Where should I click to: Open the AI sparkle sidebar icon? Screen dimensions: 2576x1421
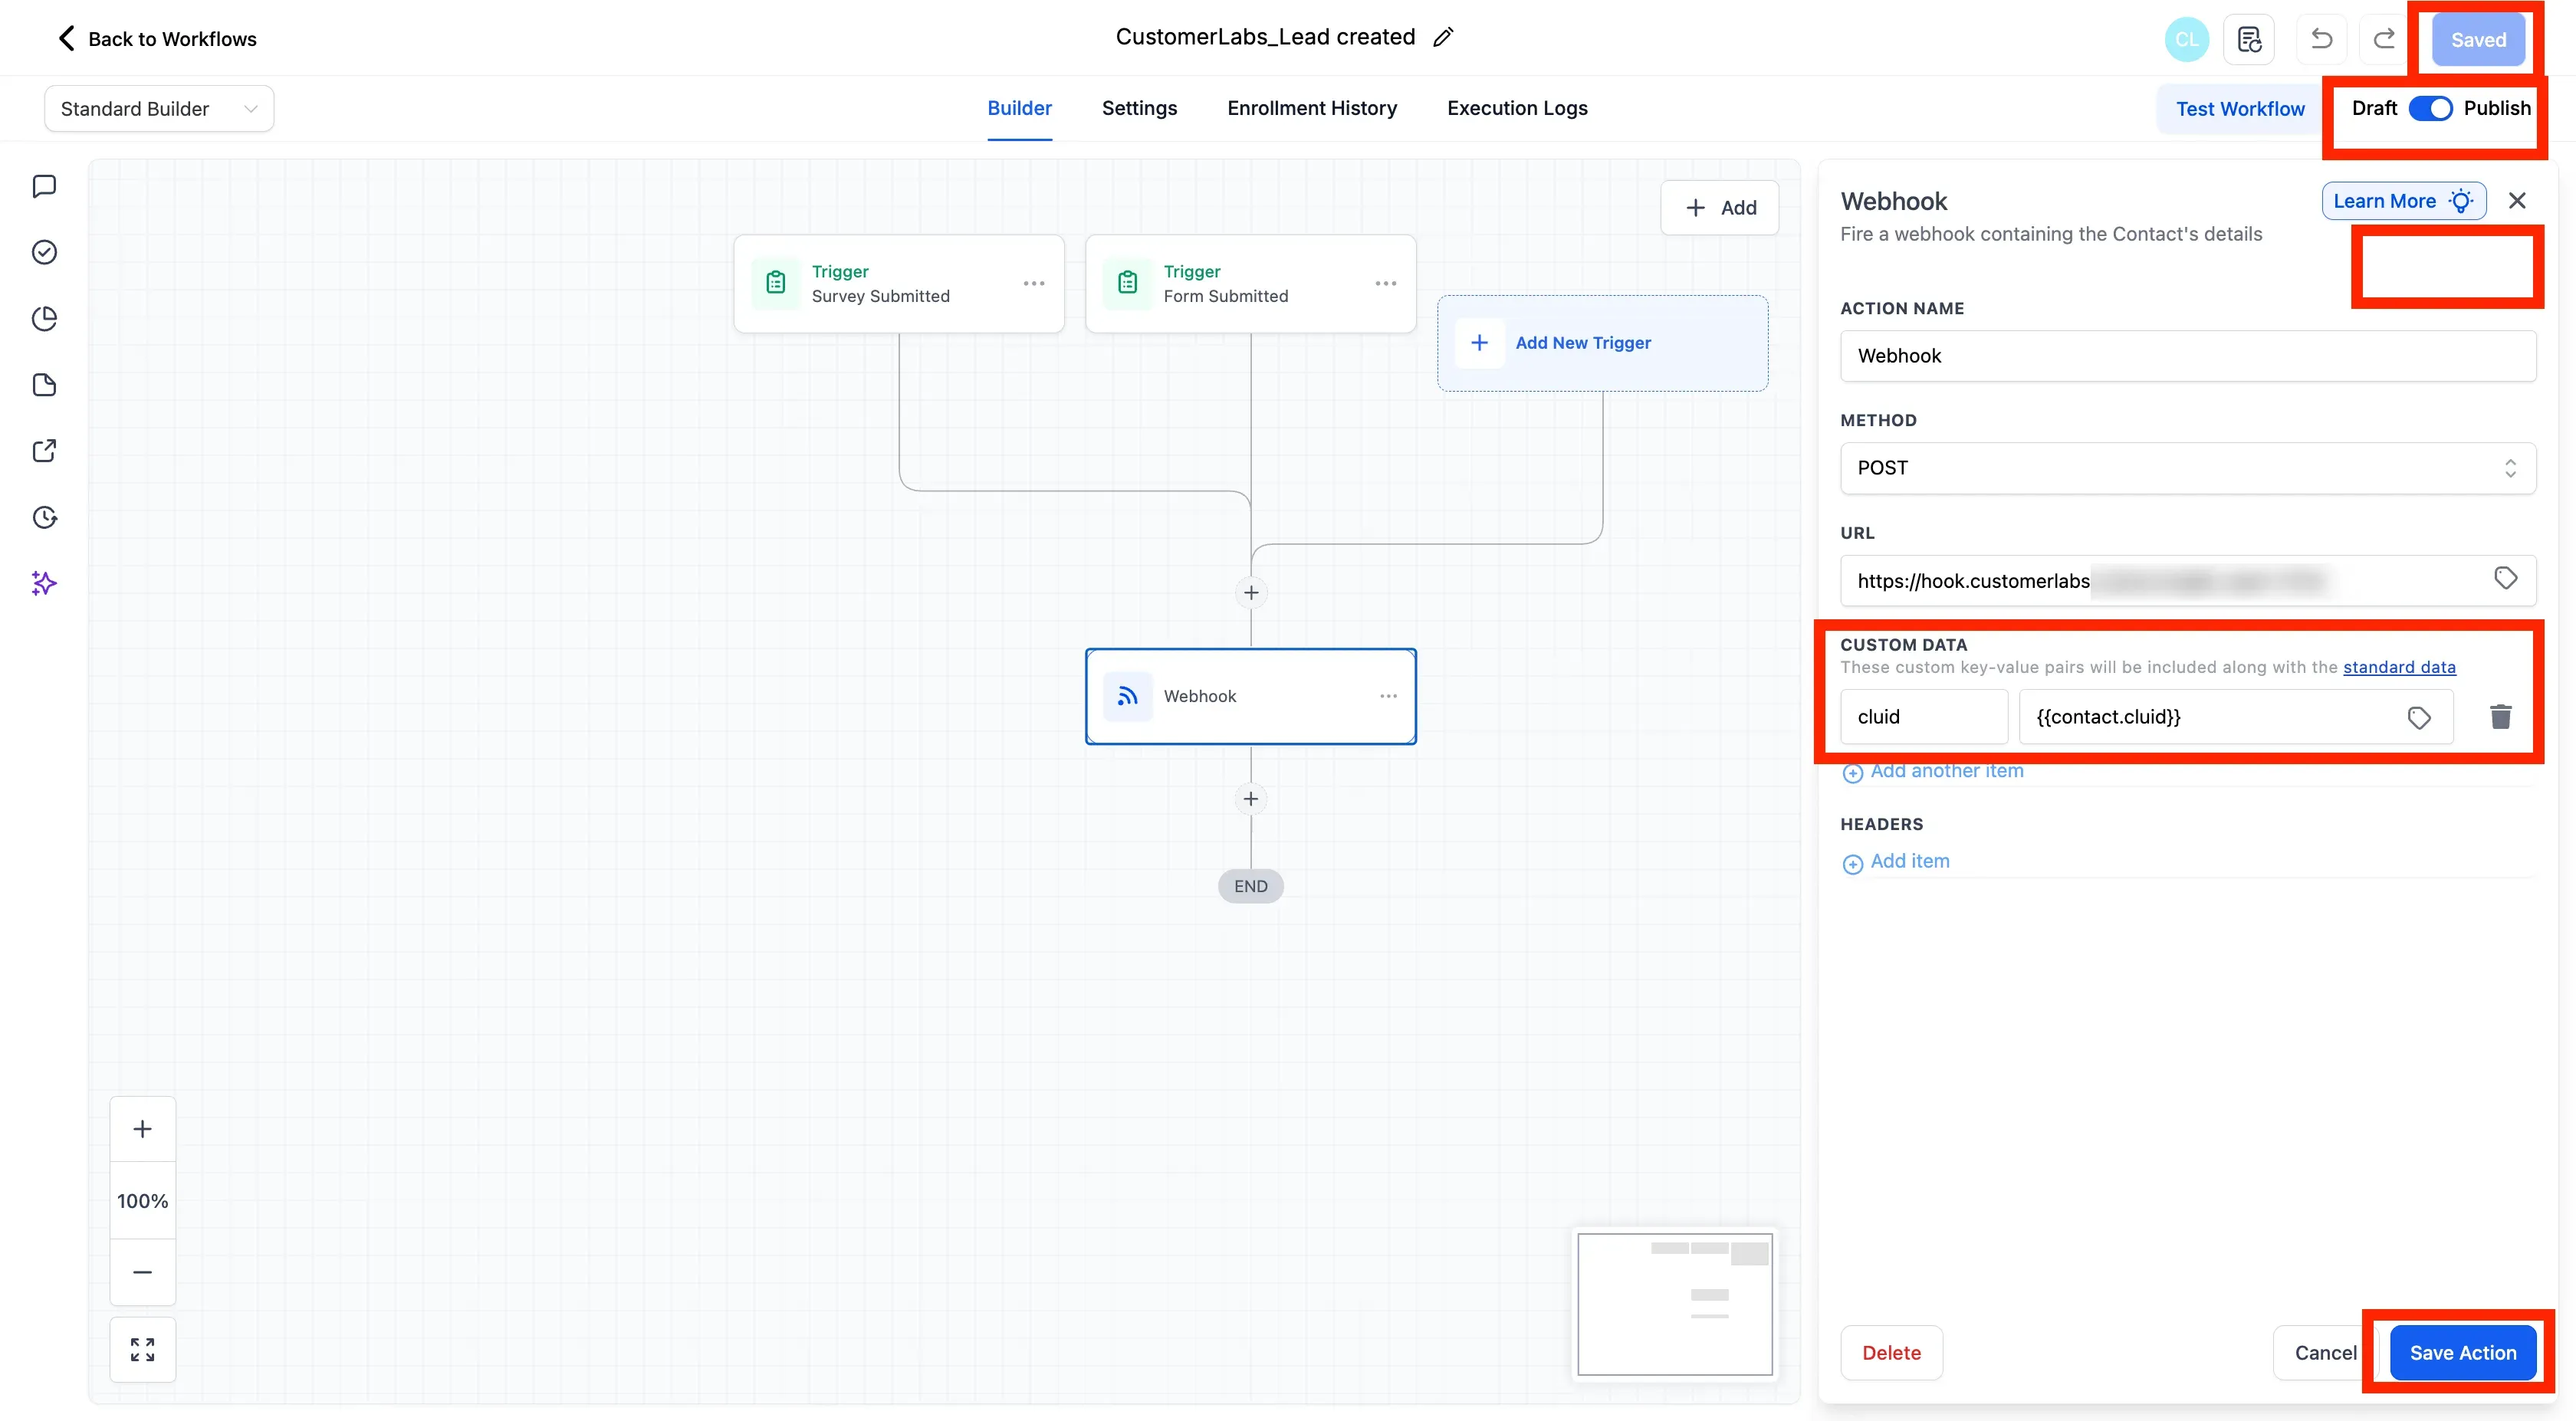click(x=44, y=583)
